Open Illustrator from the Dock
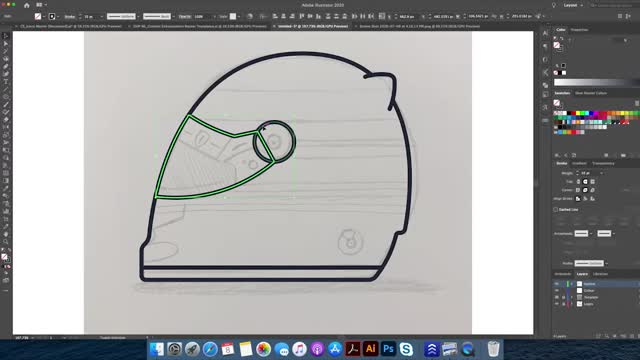Image resolution: width=640 pixels, height=360 pixels. 370,349
